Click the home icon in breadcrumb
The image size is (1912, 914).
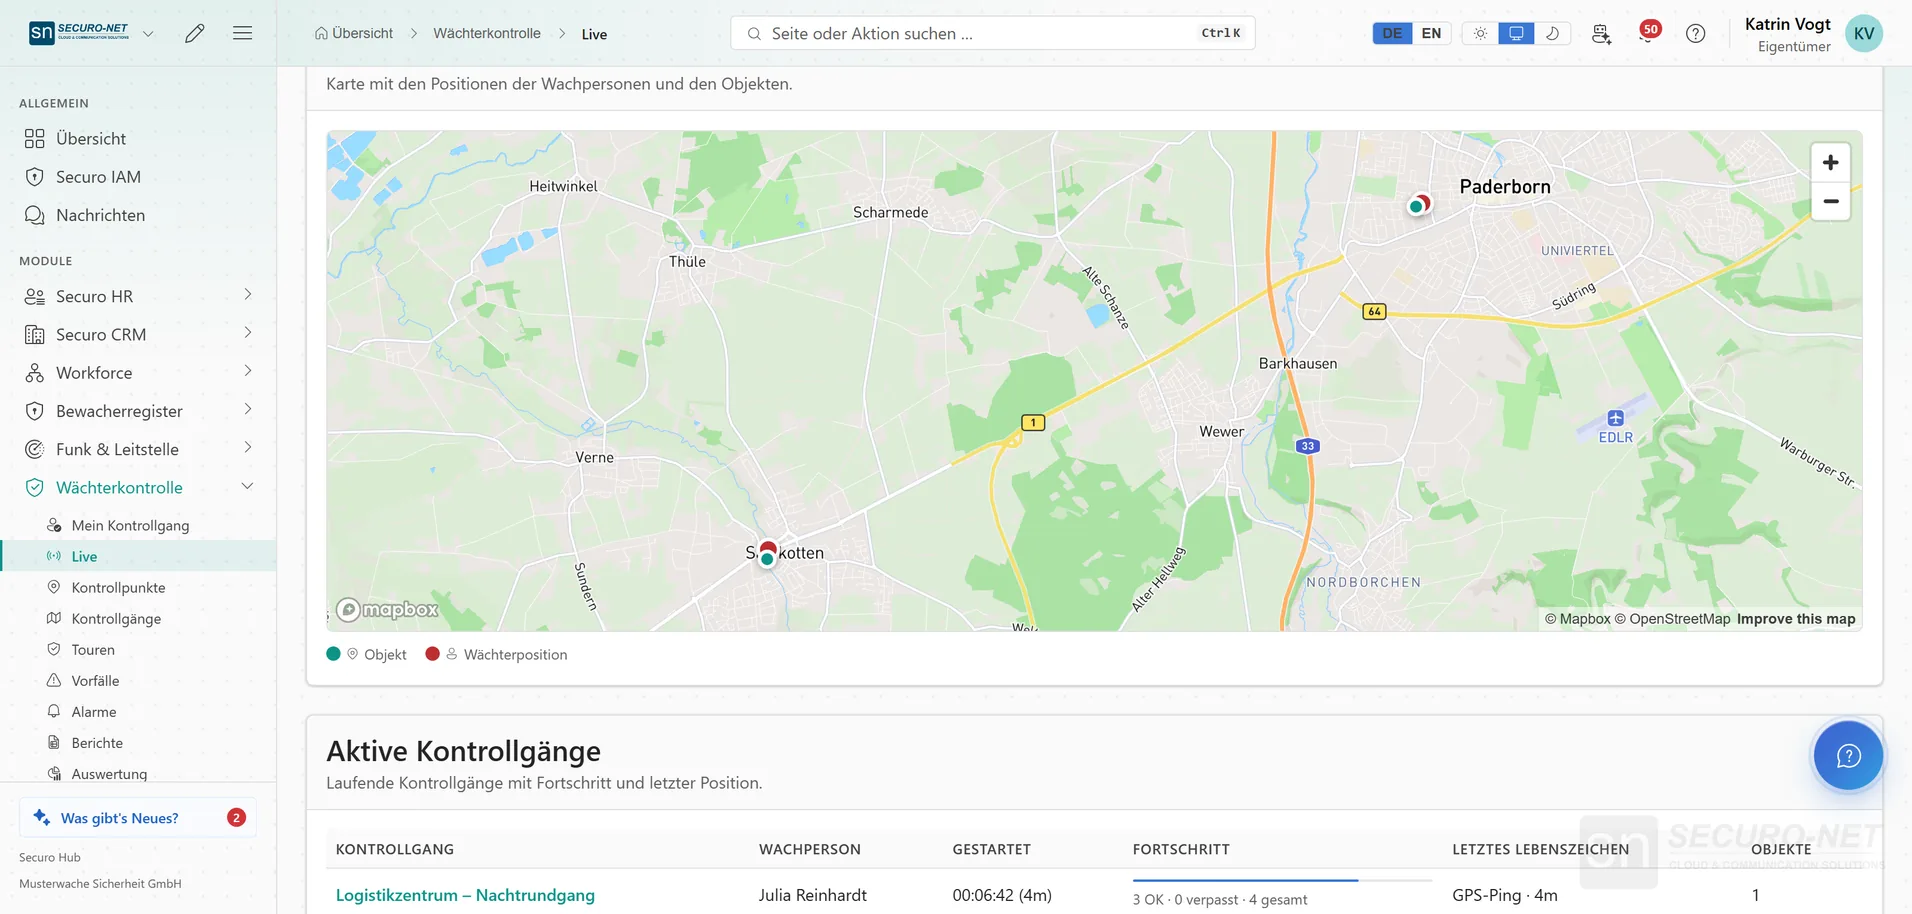click(321, 33)
